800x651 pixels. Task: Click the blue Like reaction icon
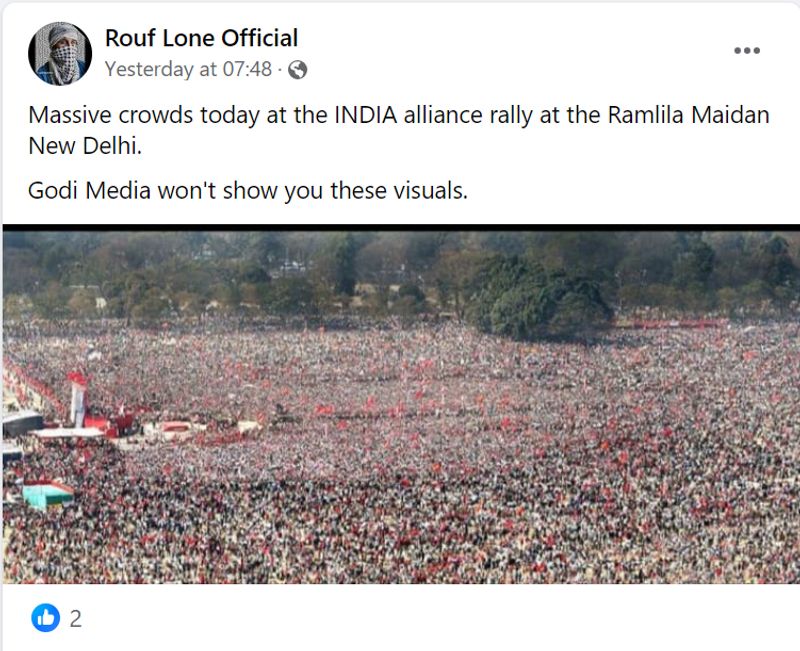[x=45, y=618]
